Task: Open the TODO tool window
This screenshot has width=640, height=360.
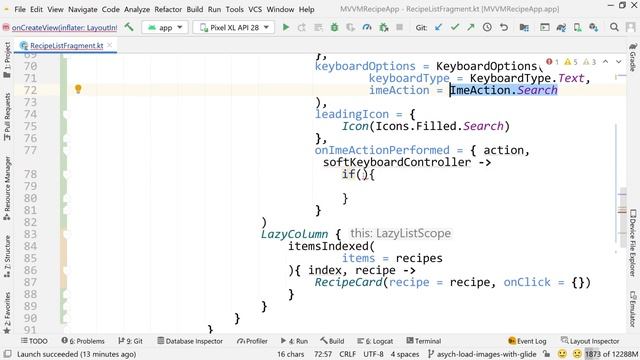Action: [x=34, y=341]
